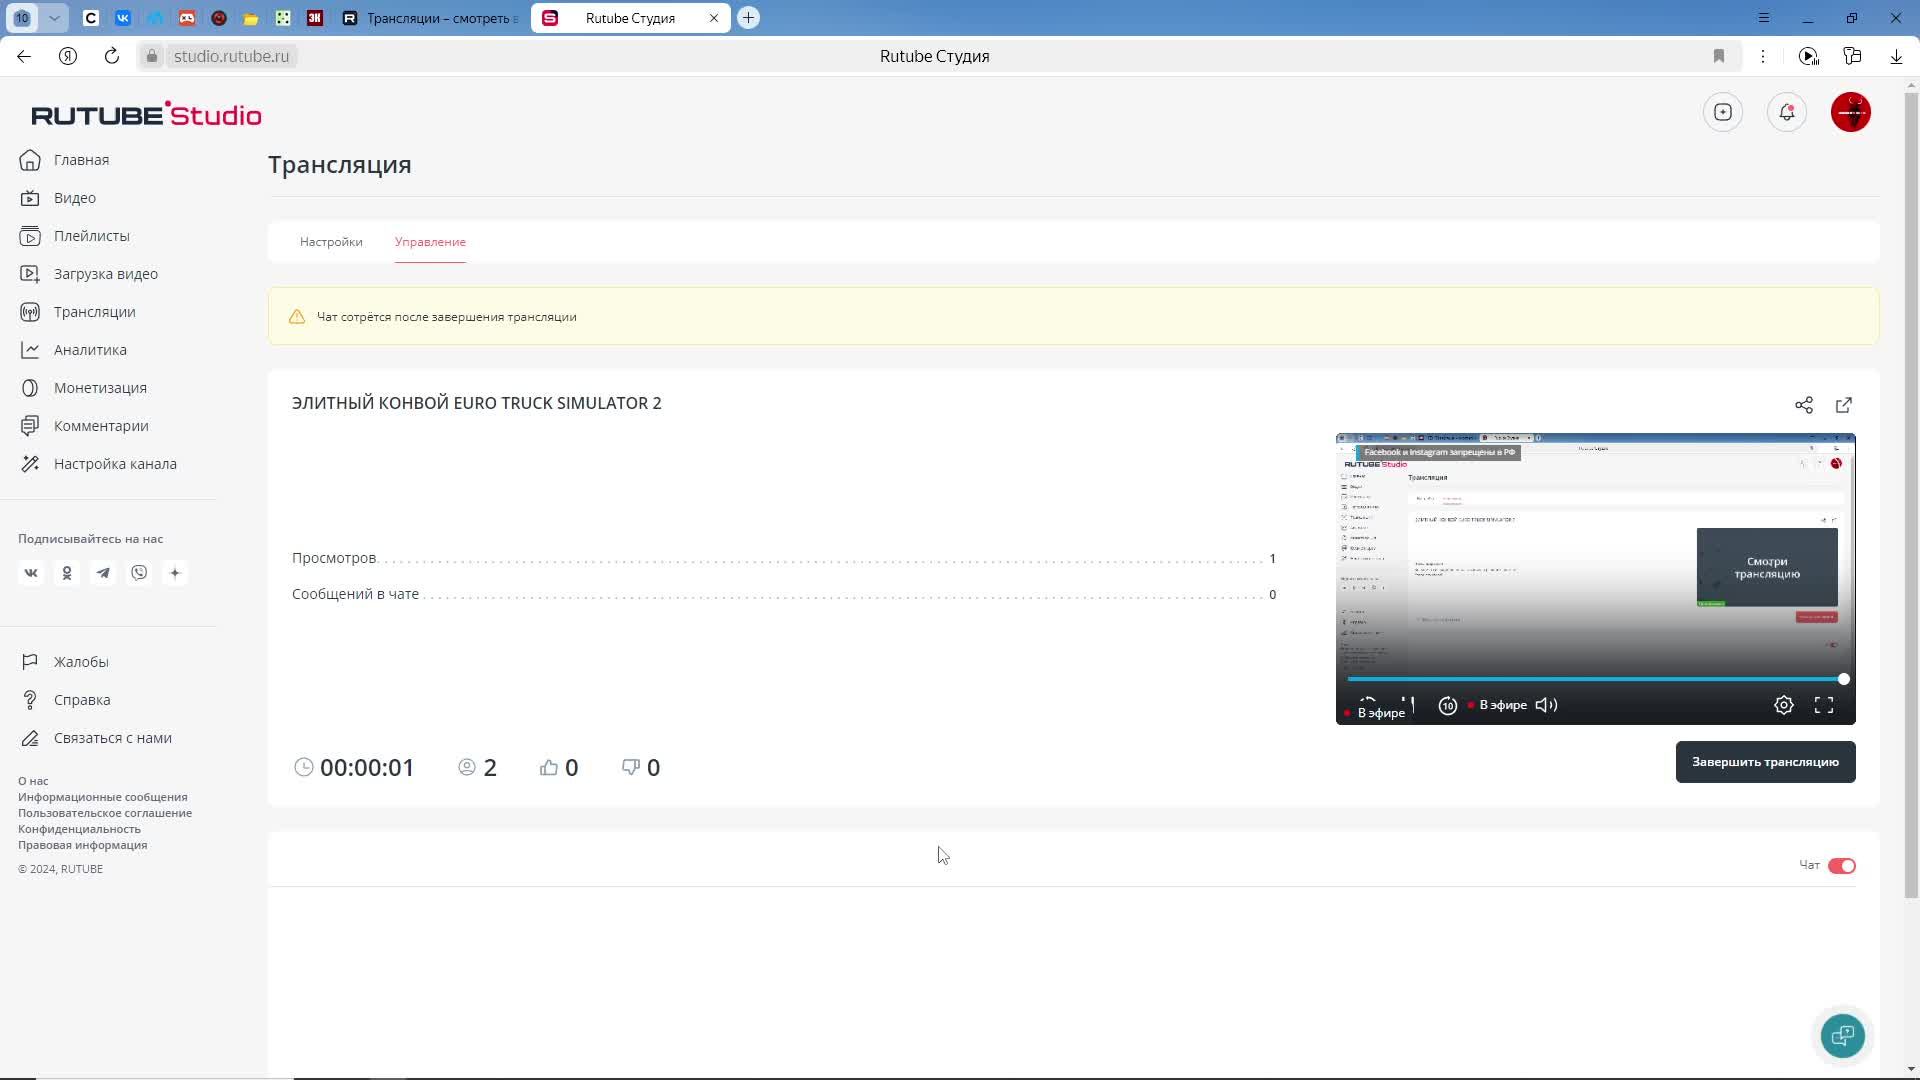Screen dimensions: 1920x1080
Task: Open the browser three-dot menu
Action: [x=1763, y=56]
